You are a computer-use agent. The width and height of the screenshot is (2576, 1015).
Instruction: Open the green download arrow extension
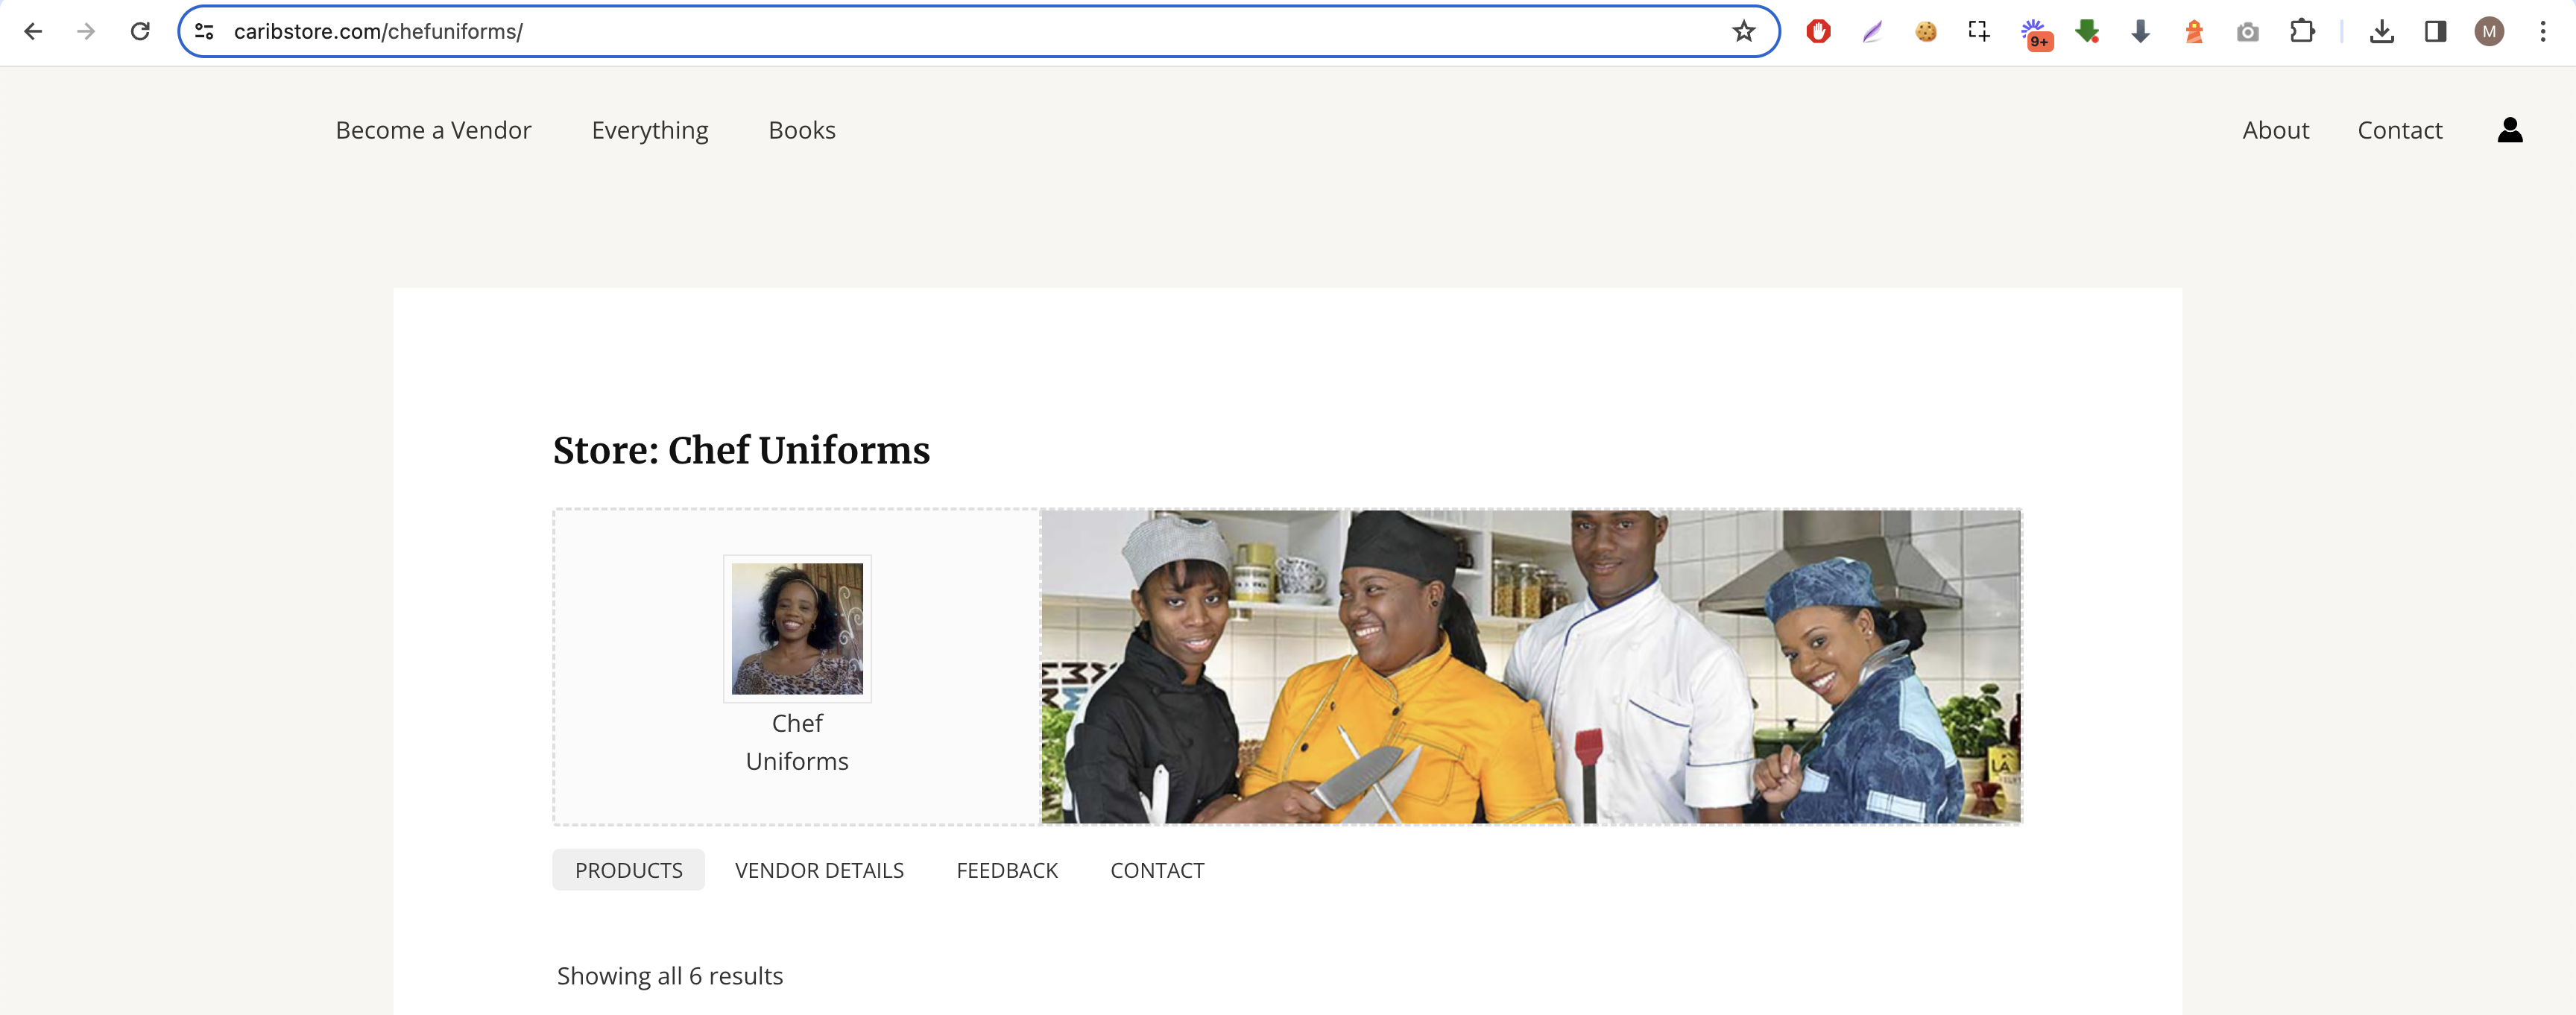tap(2087, 31)
